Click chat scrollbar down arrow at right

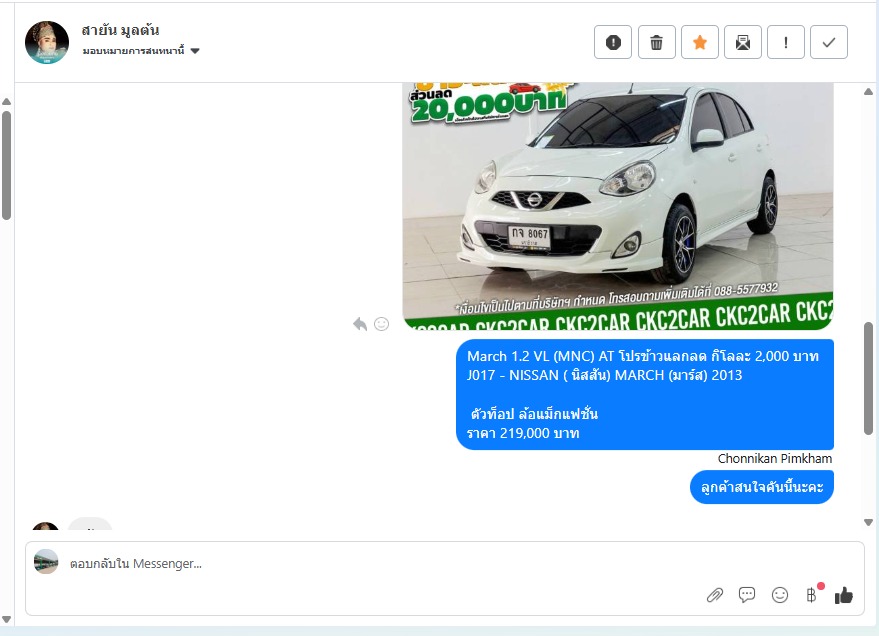(868, 522)
